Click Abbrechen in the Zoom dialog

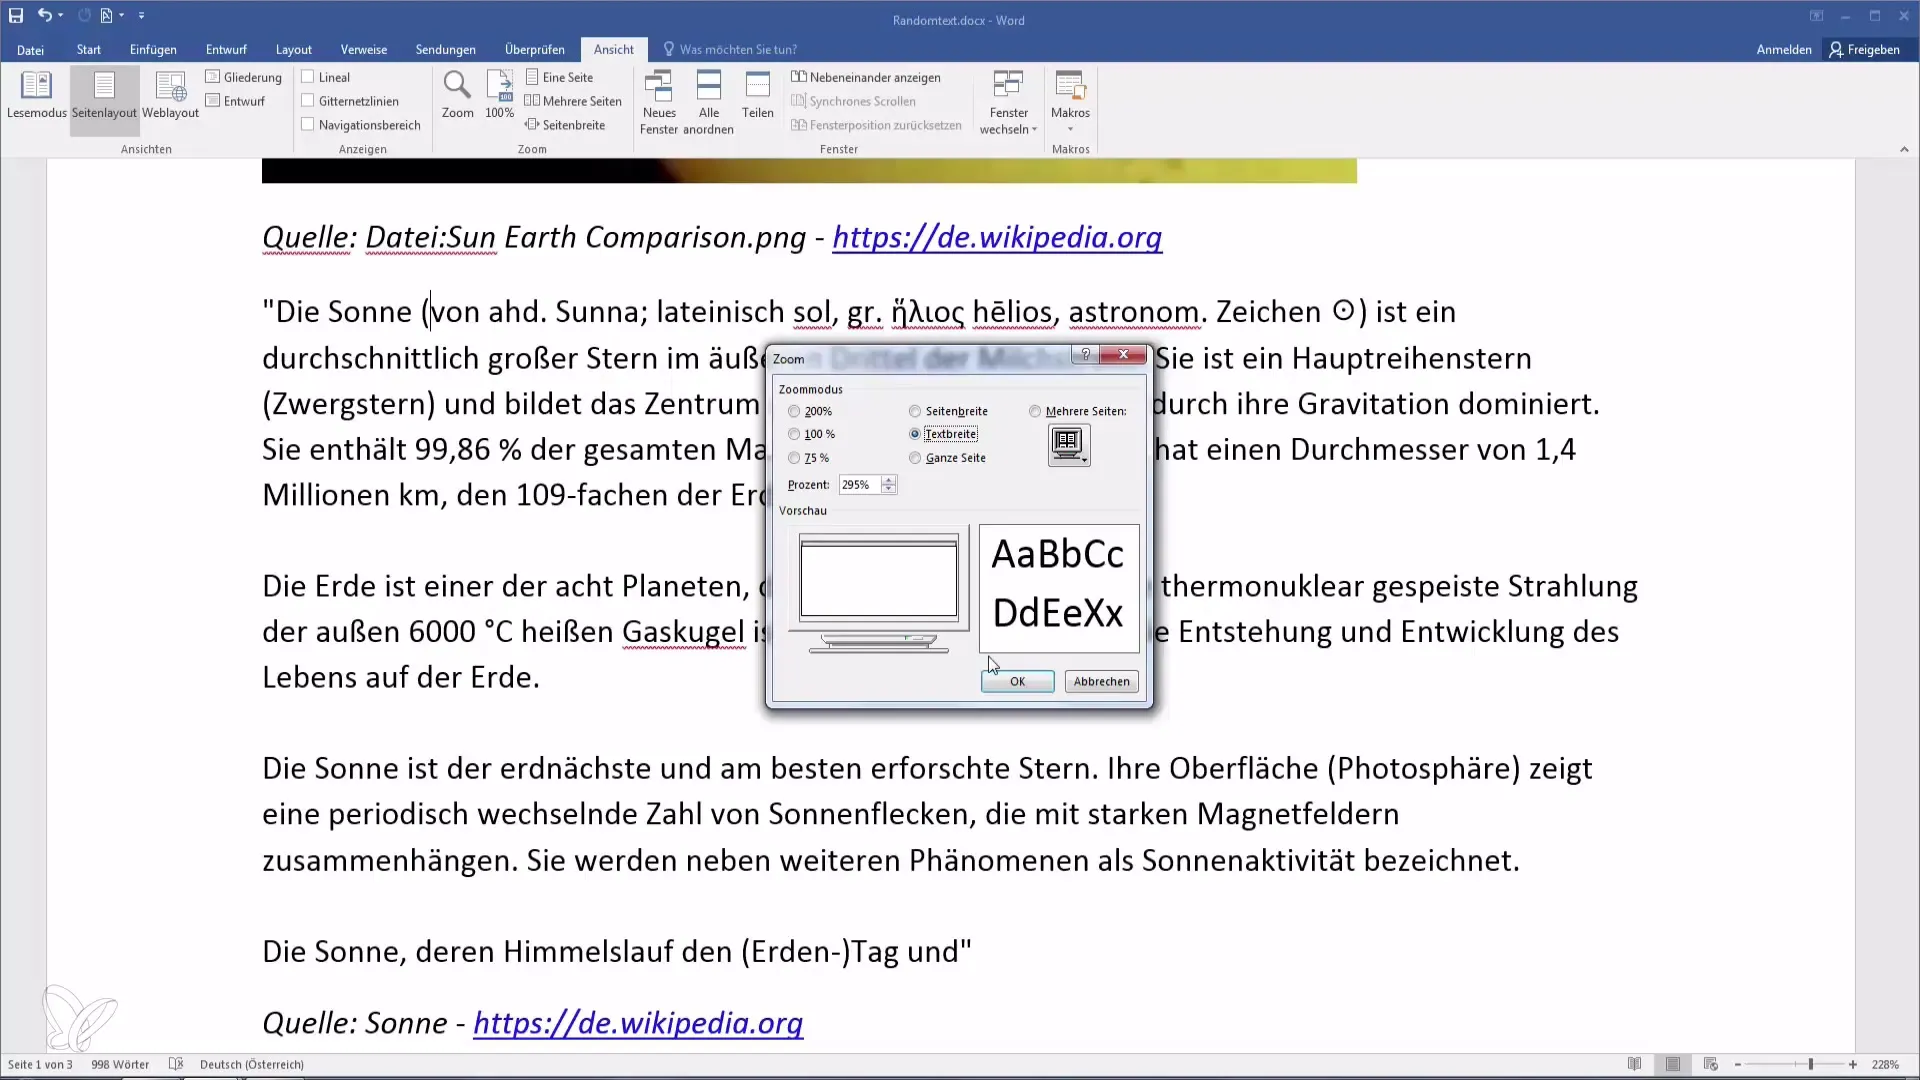pyautogui.click(x=1101, y=681)
